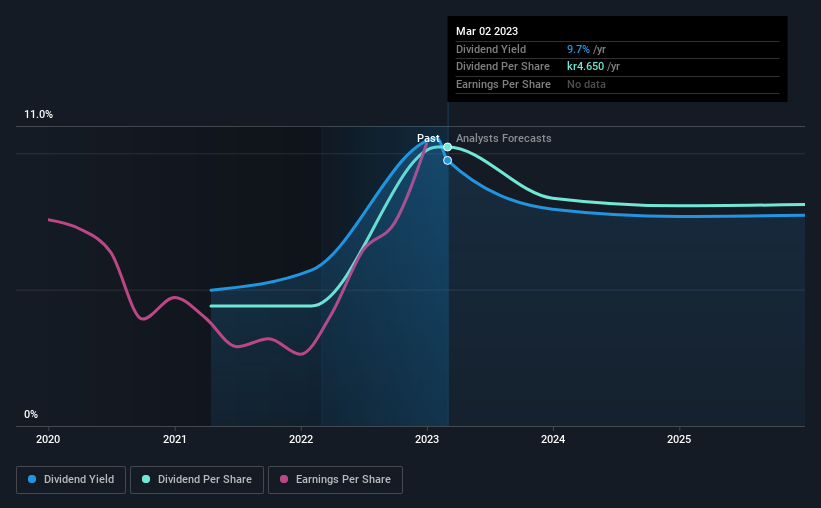The image size is (821, 508).
Task: Click the 9.7% Dividend Yield tooltip value
Action: (578, 49)
